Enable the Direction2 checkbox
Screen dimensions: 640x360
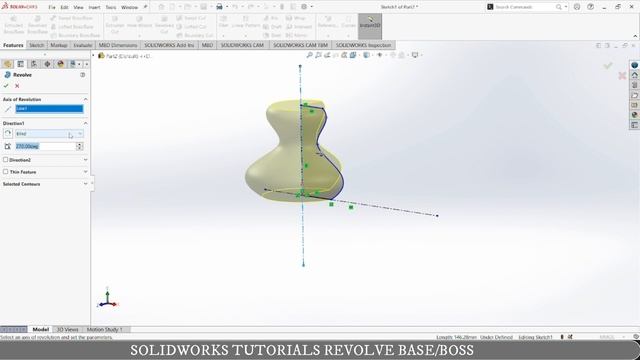point(5,160)
